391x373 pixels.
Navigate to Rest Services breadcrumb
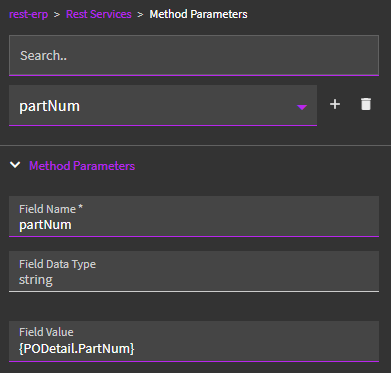(99, 14)
